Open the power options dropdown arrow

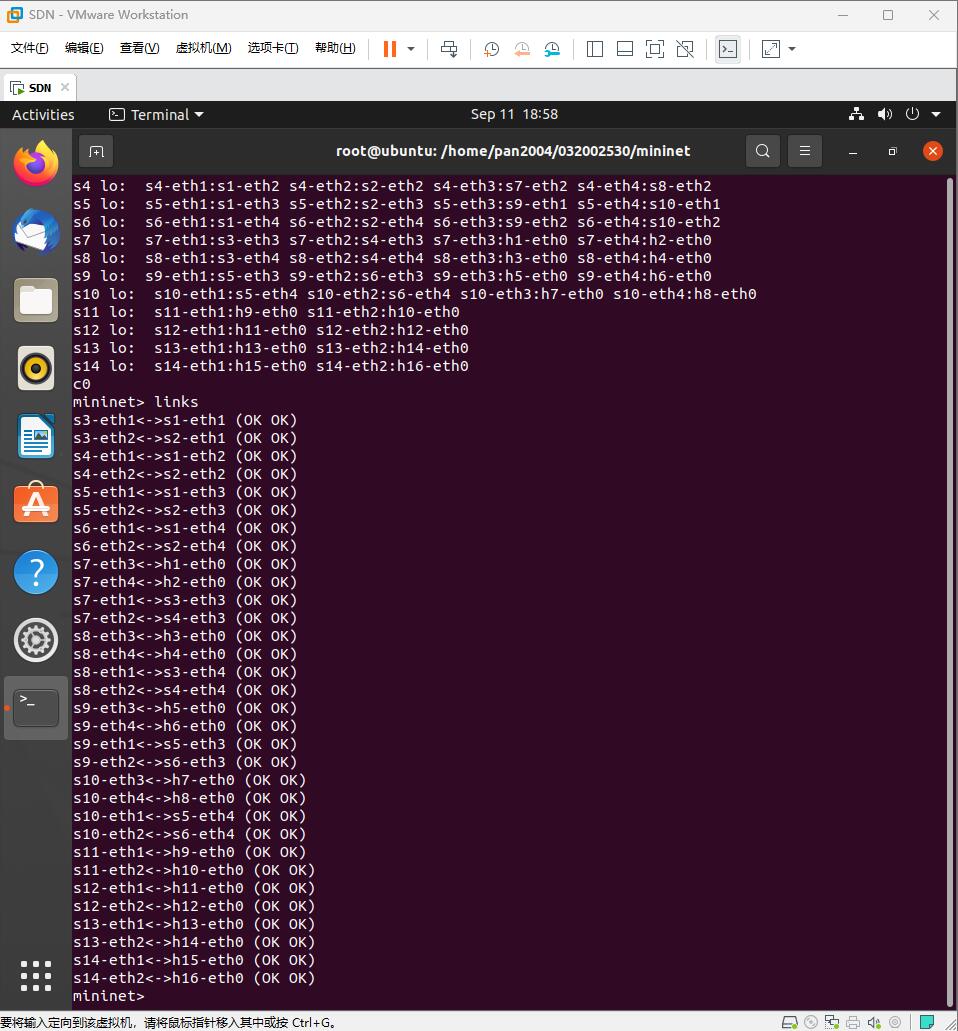(x=411, y=49)
